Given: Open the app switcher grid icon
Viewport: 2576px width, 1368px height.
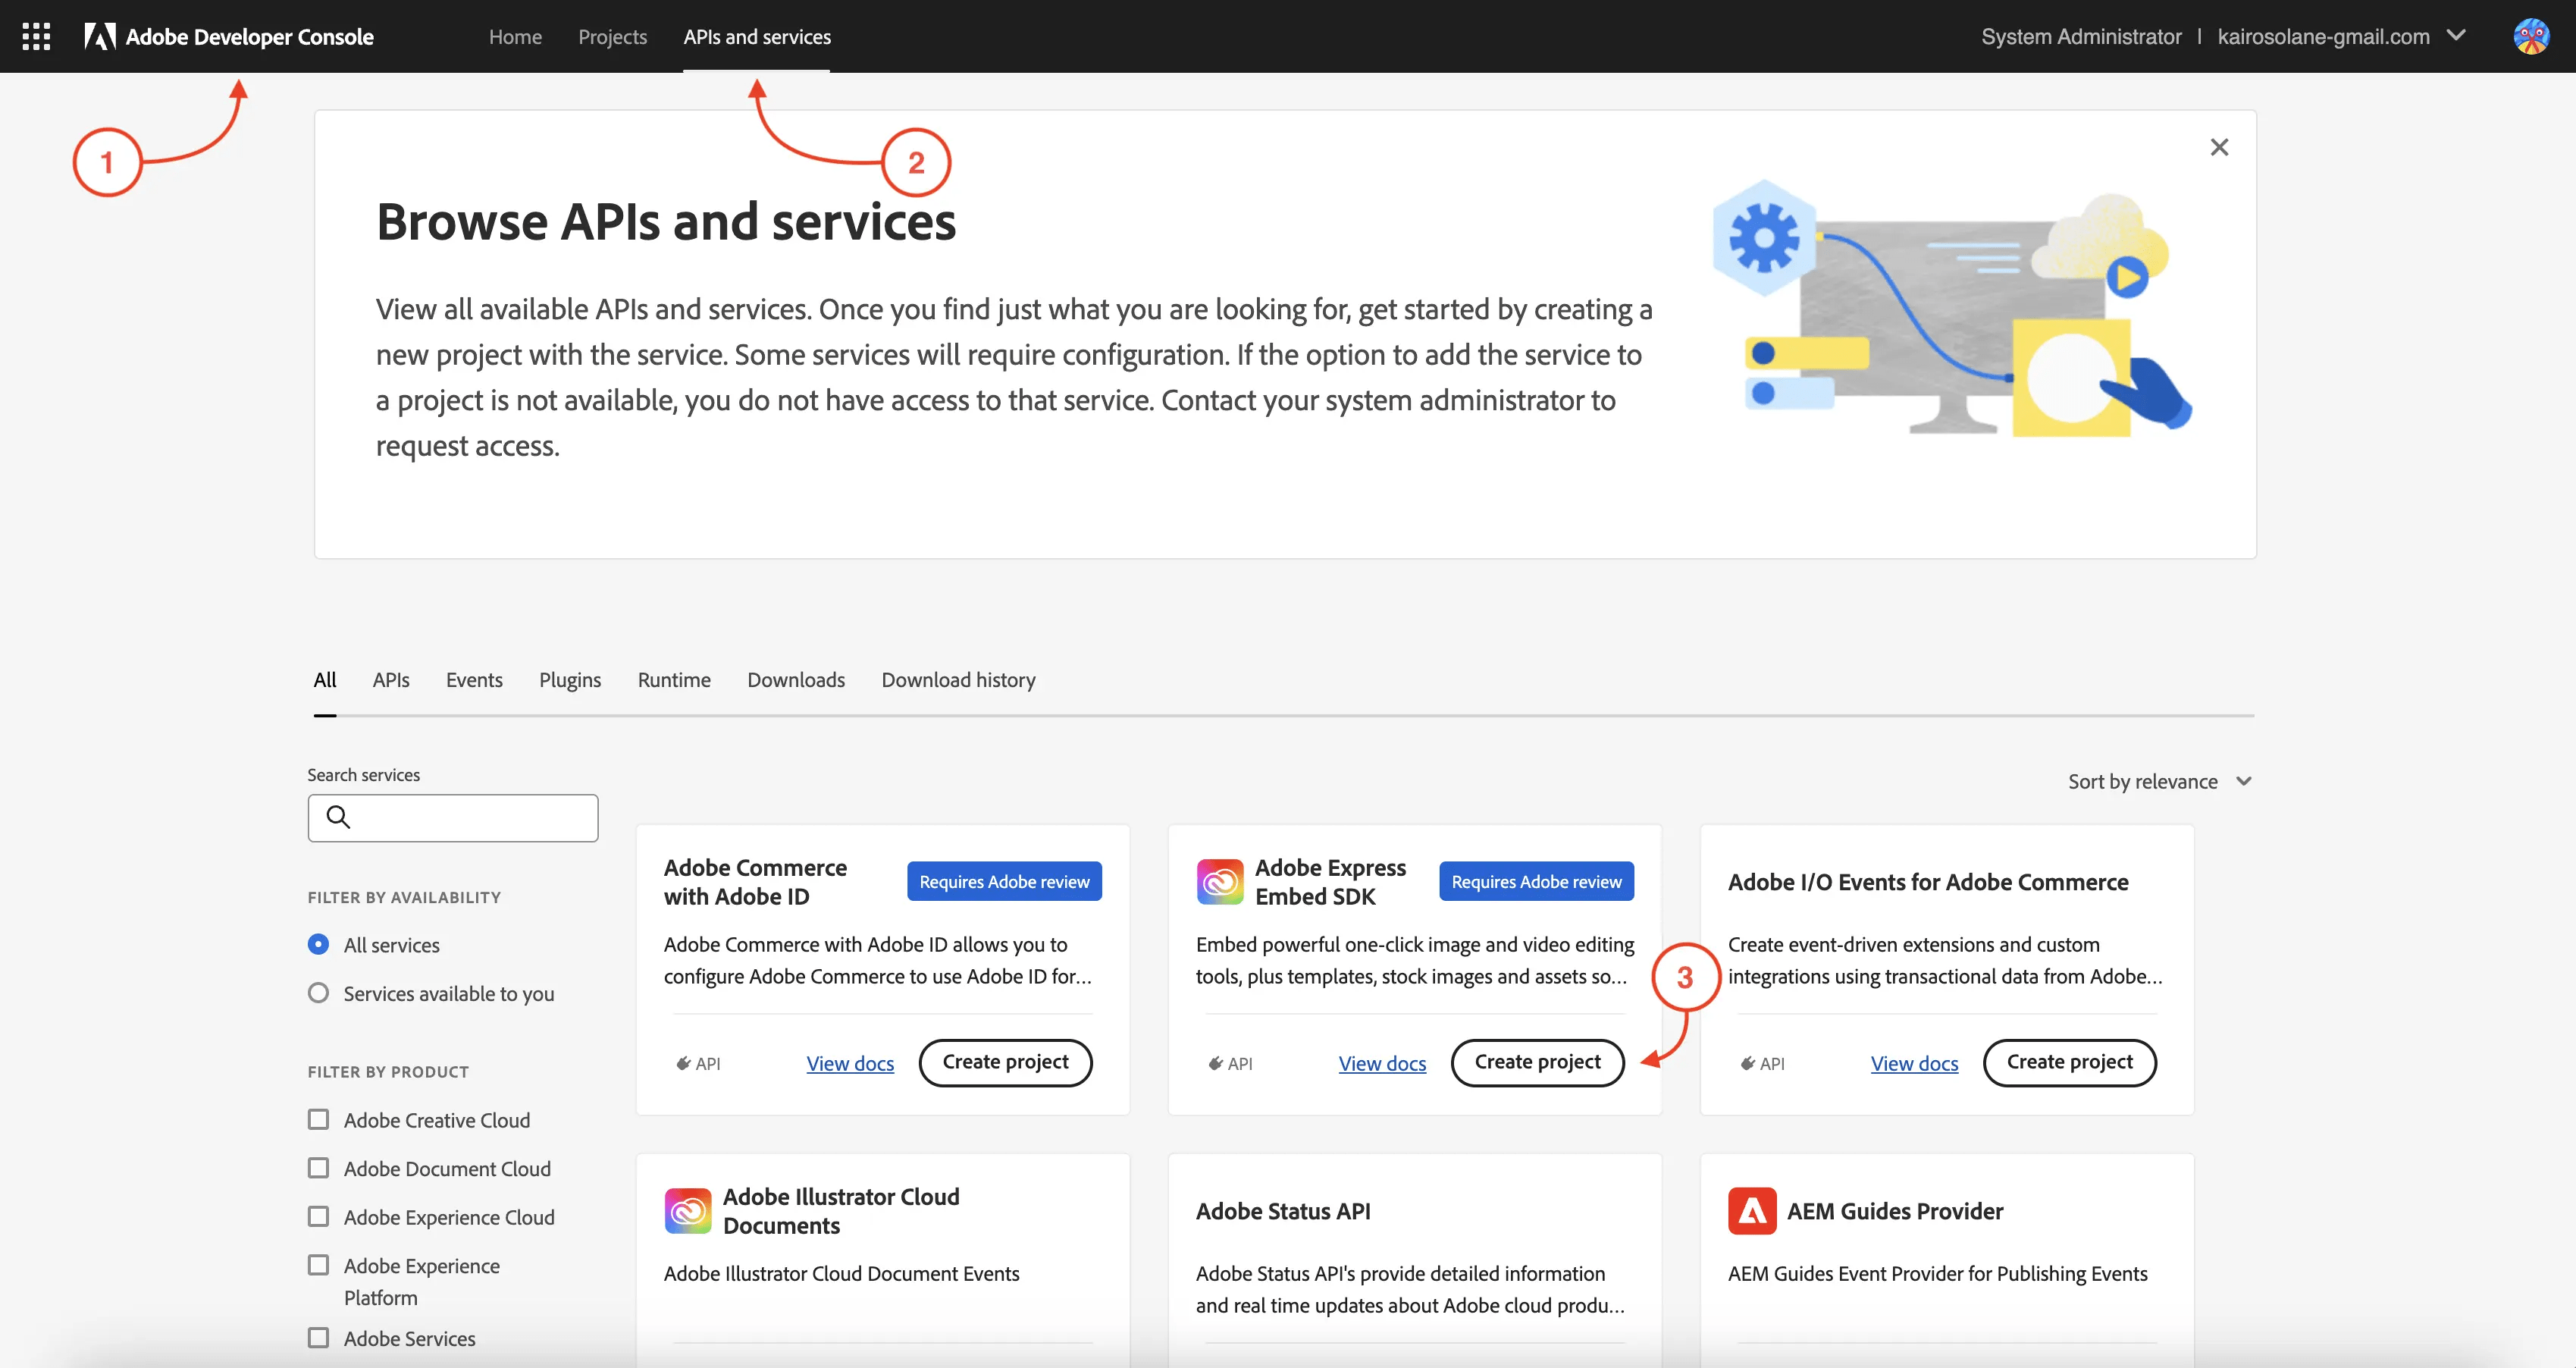Looking at the screenshot, I should [x=36, y=37].
